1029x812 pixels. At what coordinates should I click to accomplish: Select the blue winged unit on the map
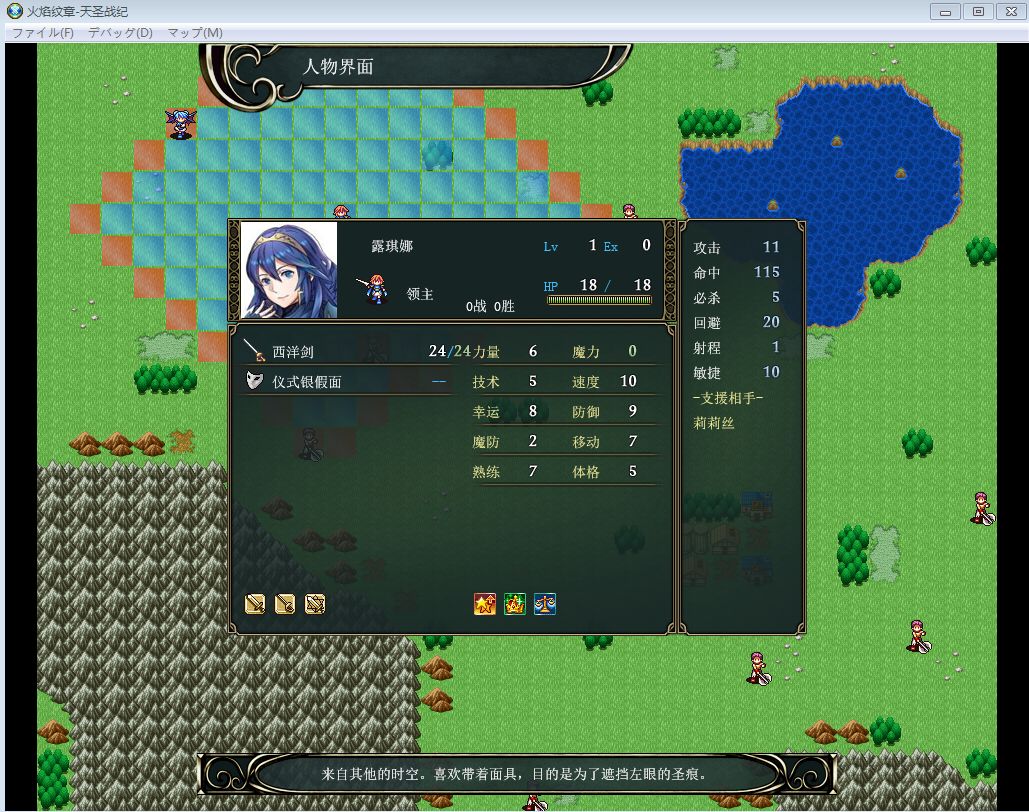click(180, 123)
